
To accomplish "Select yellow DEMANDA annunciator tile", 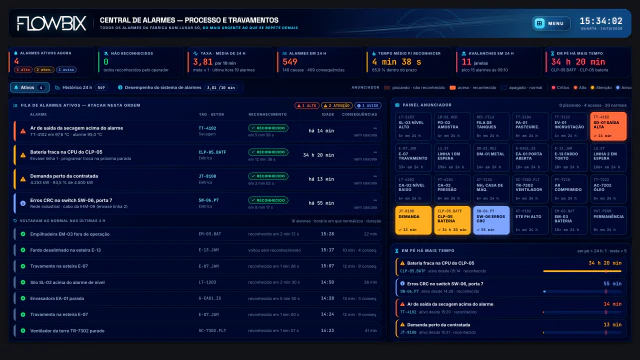I will (413, 220).
